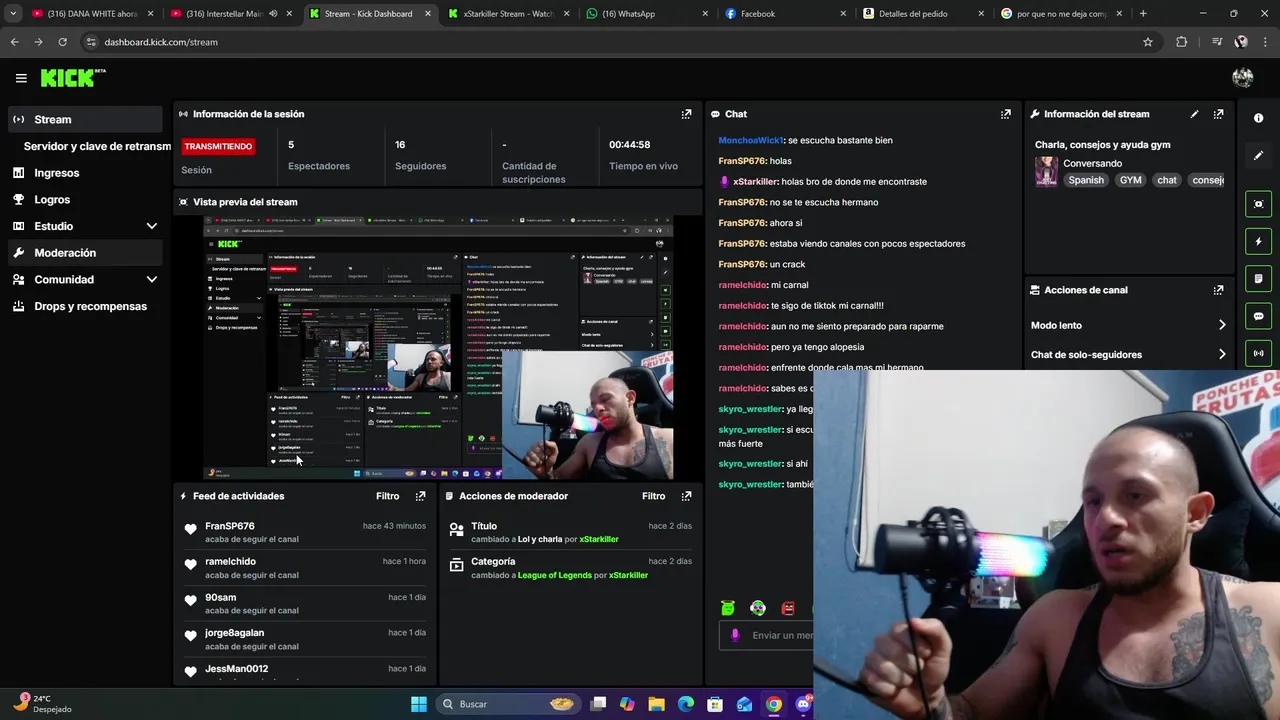Toggle the lightning bolt widget in the right sidebar
This screenshot has height=720, width=1280.
(1258, 241)
